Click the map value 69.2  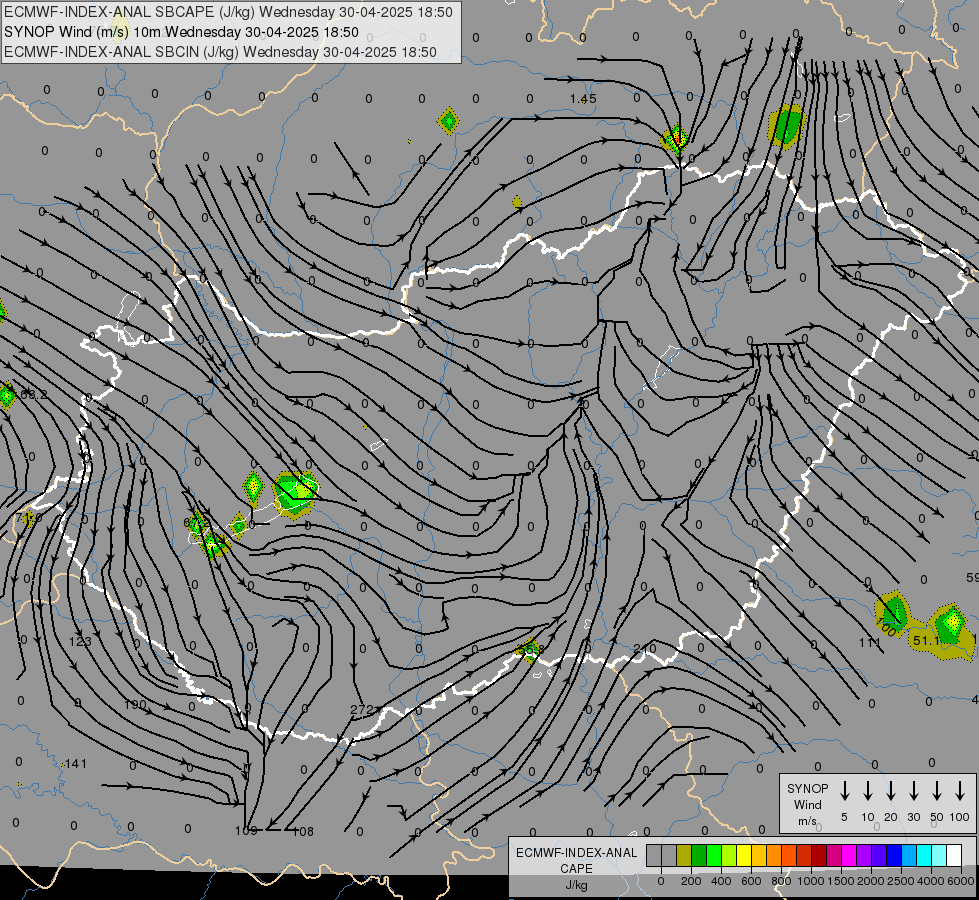[x=34, y=395]
